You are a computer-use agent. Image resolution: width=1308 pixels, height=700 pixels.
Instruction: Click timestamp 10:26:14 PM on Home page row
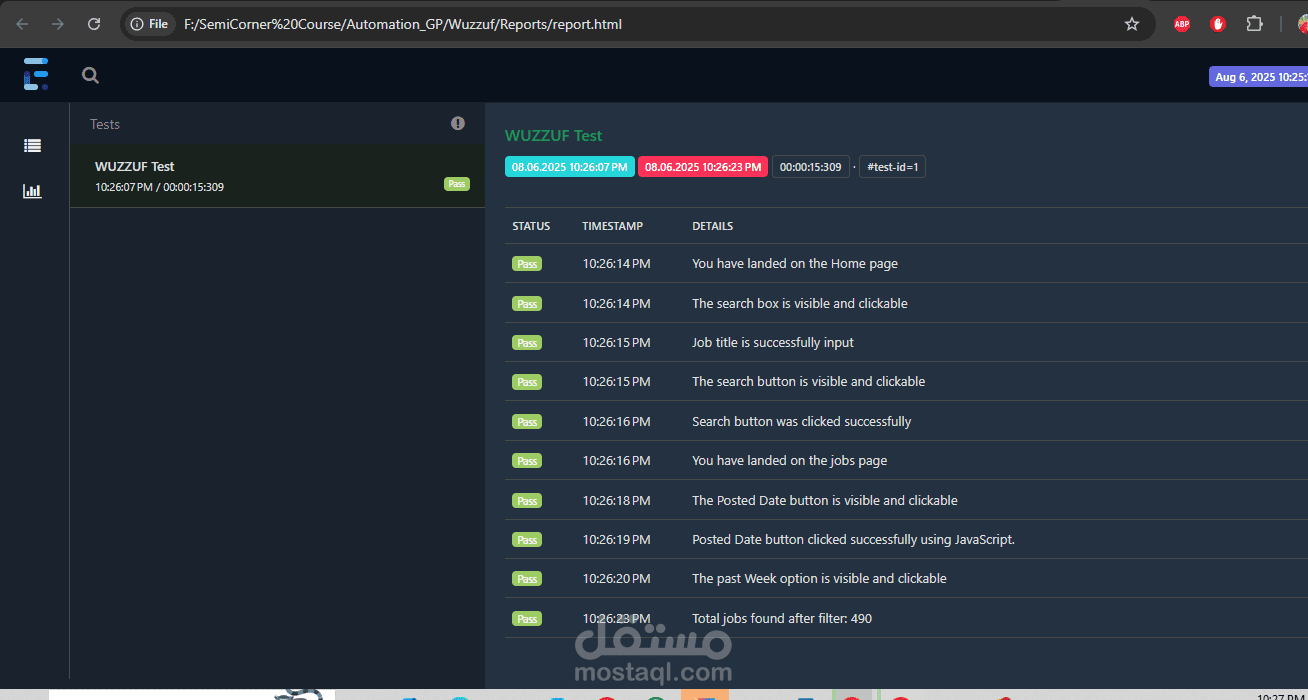(x=616, y=264)
